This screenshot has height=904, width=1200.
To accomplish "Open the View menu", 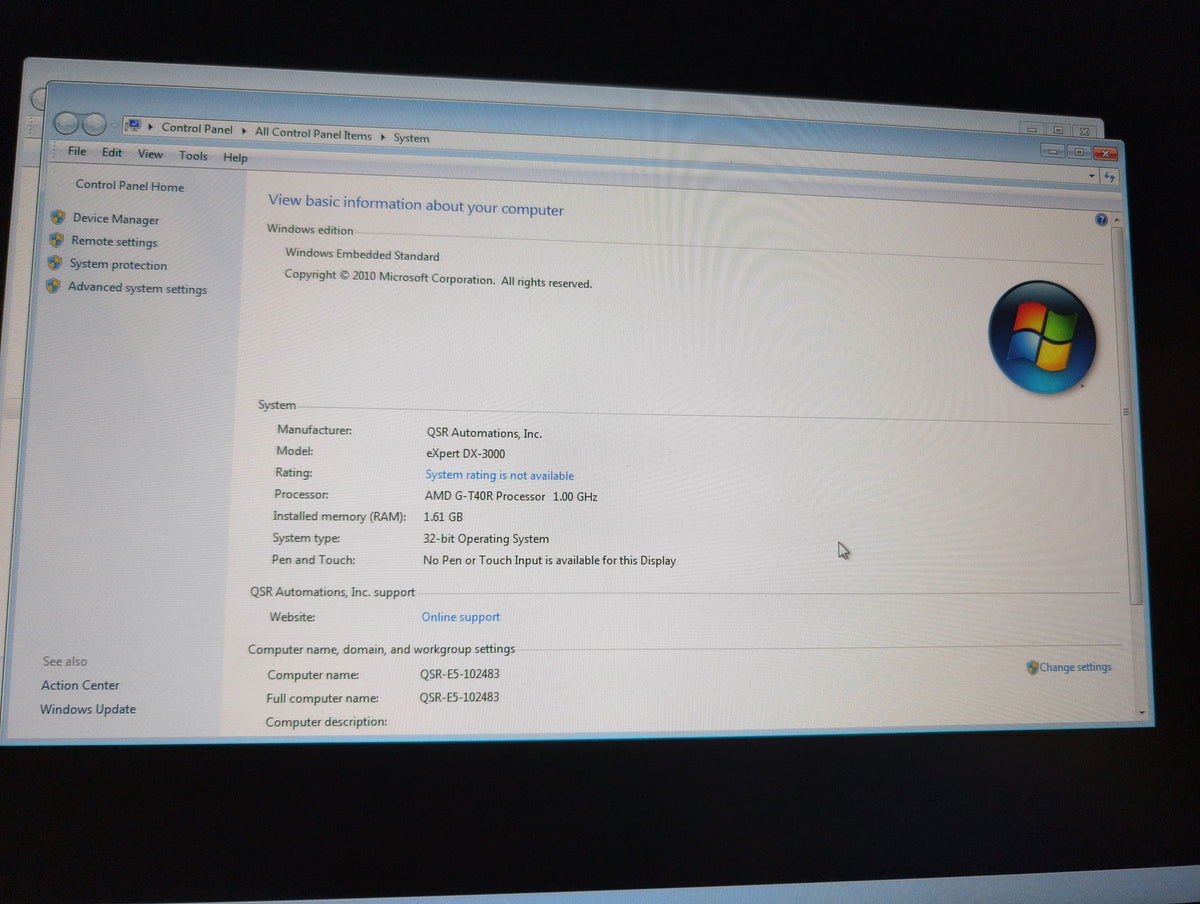I will pyautogui.click(x=150, y=154).
